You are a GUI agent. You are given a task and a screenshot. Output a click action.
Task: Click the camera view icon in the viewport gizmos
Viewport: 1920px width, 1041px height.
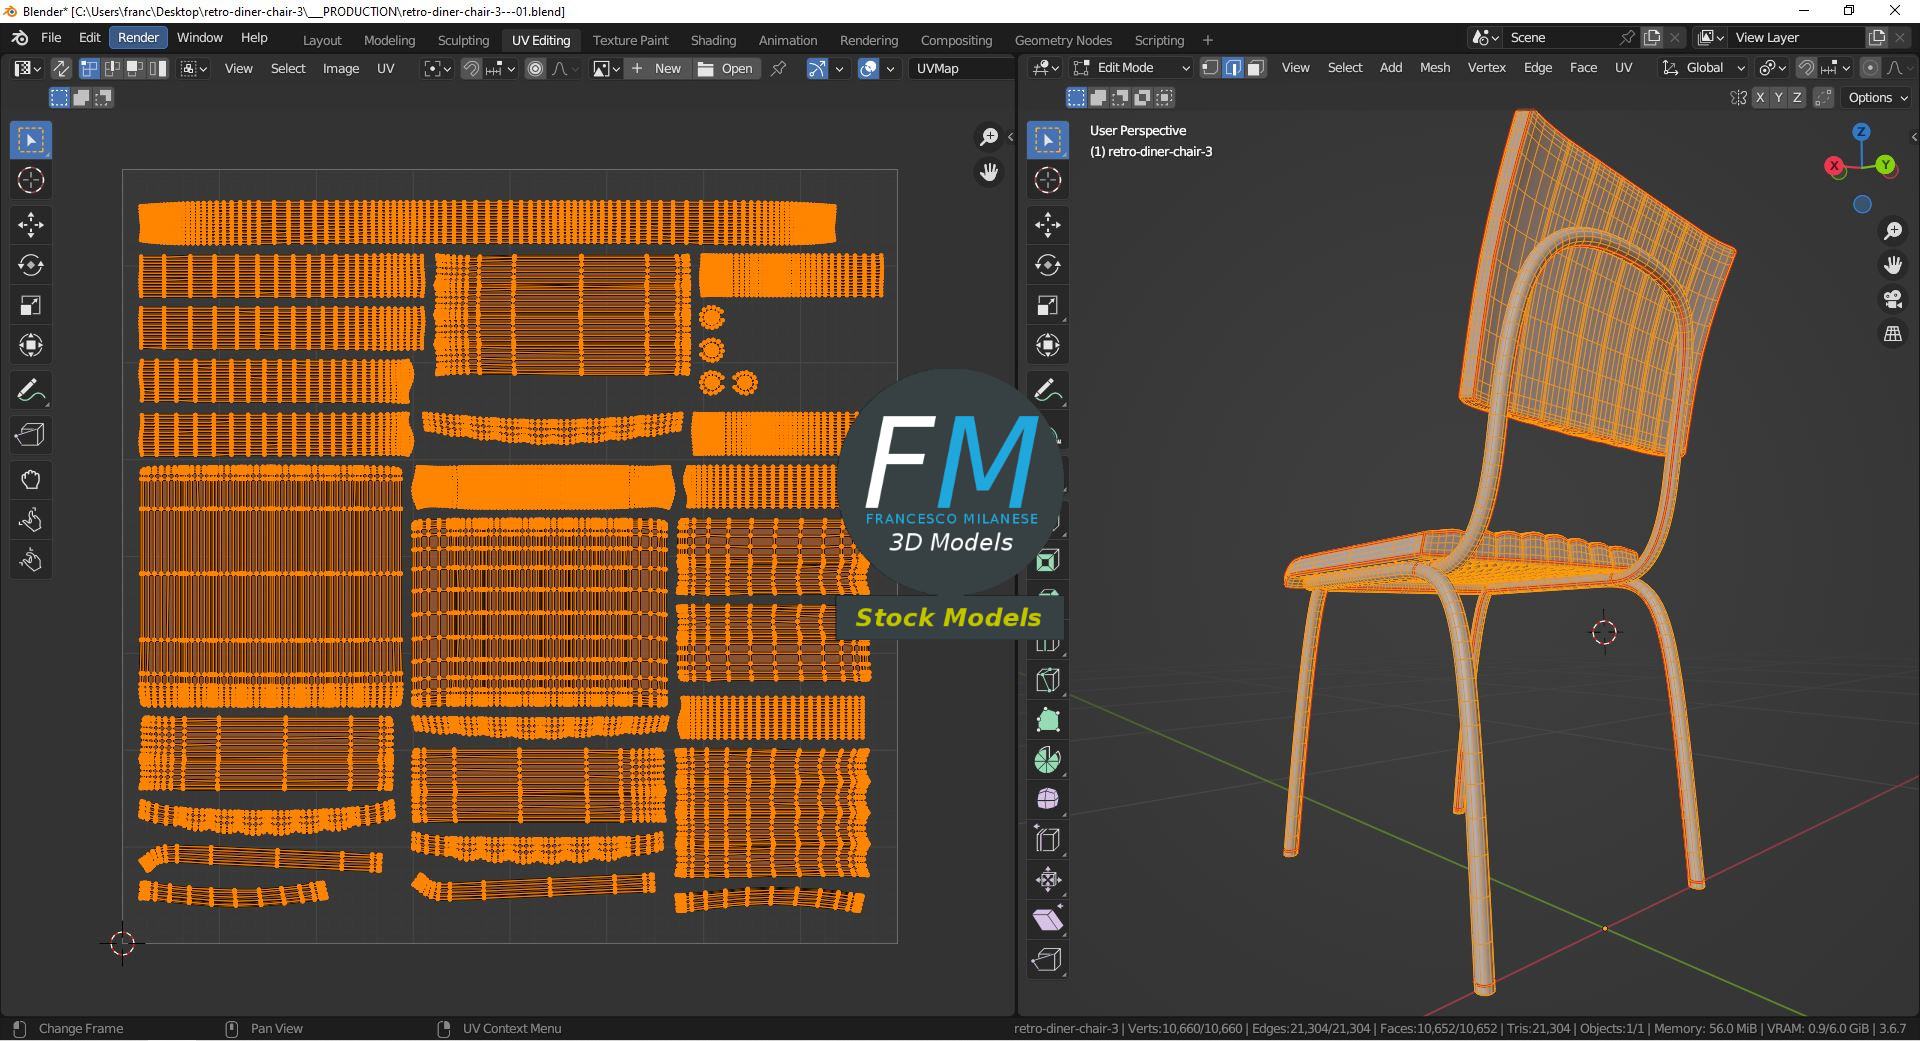tap(1893, 299)
